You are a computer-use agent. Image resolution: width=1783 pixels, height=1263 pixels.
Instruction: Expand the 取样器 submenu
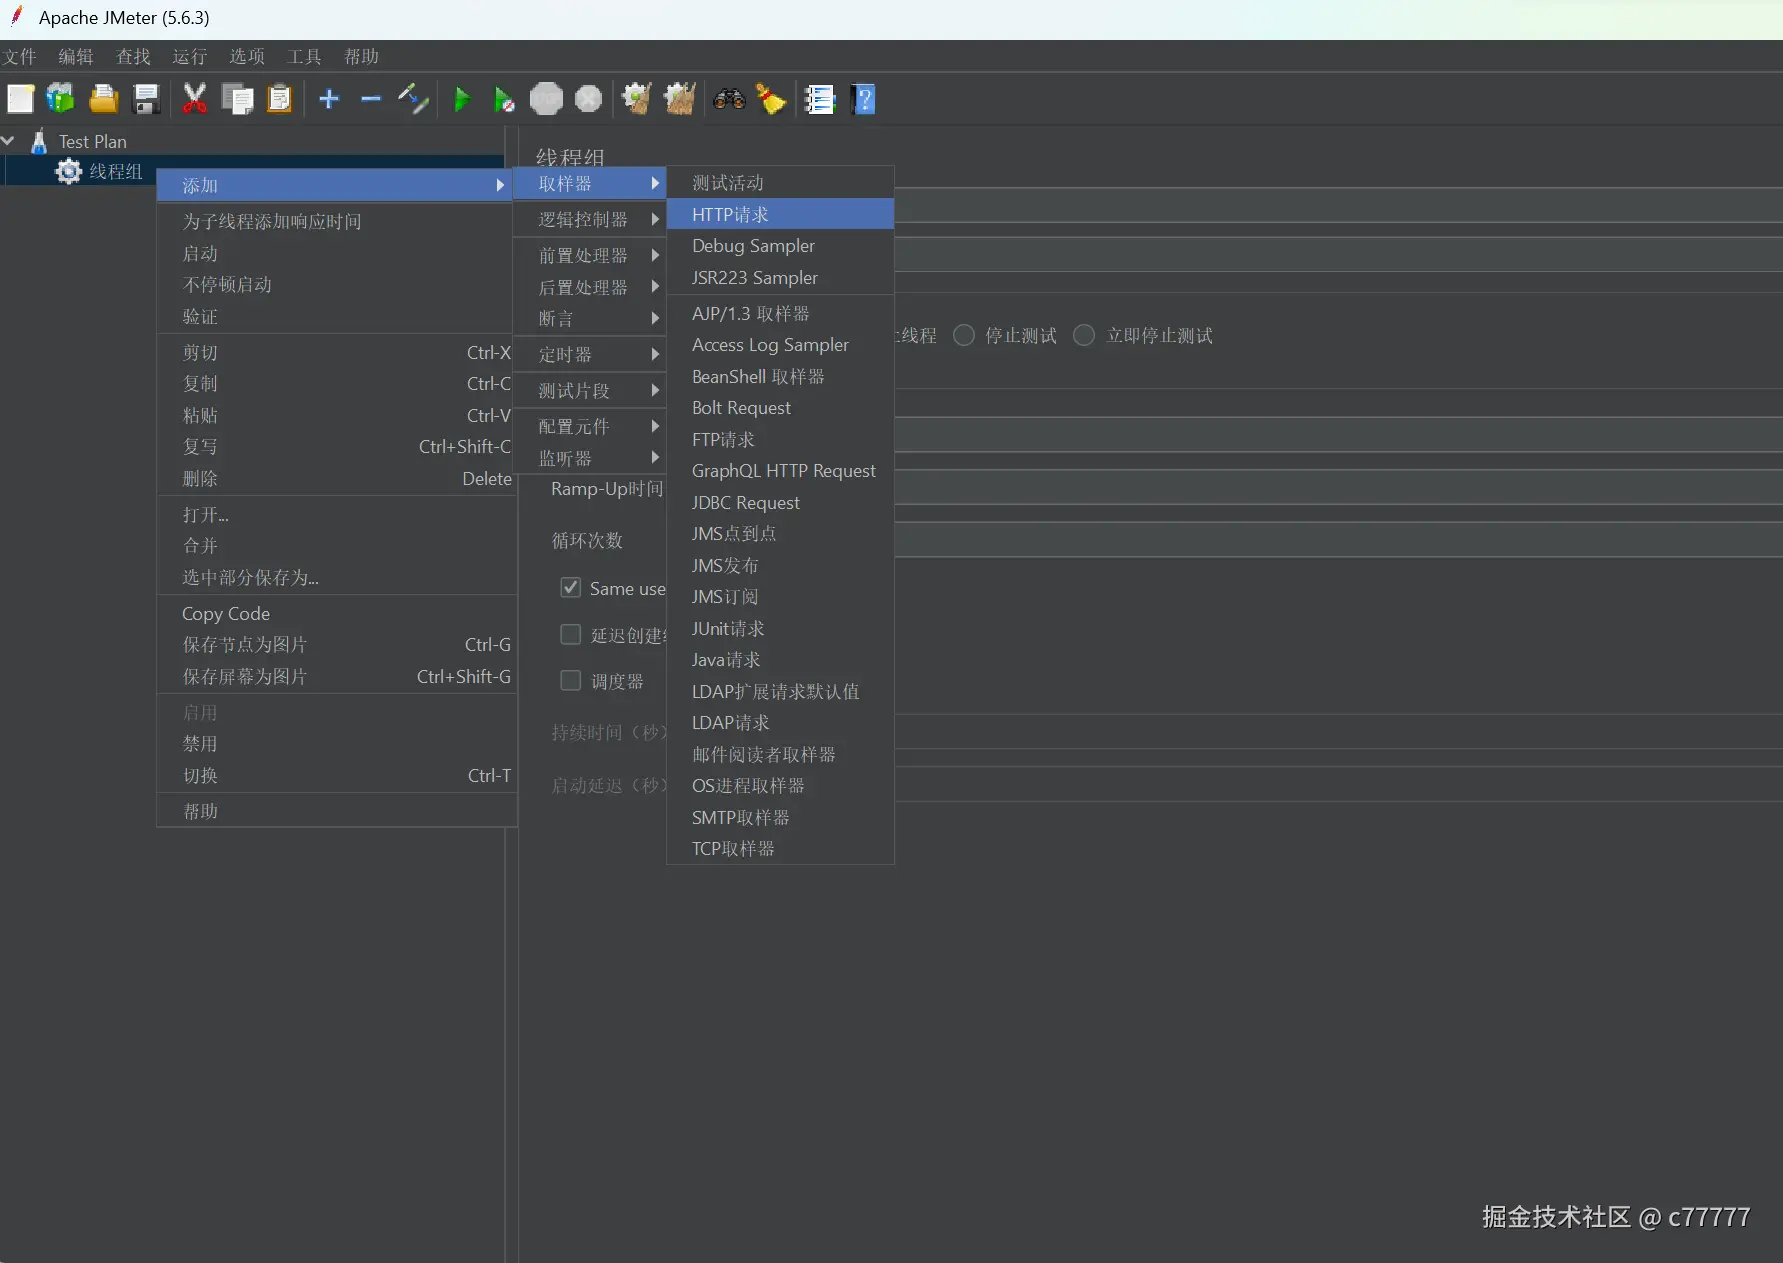tap(590, 183)
